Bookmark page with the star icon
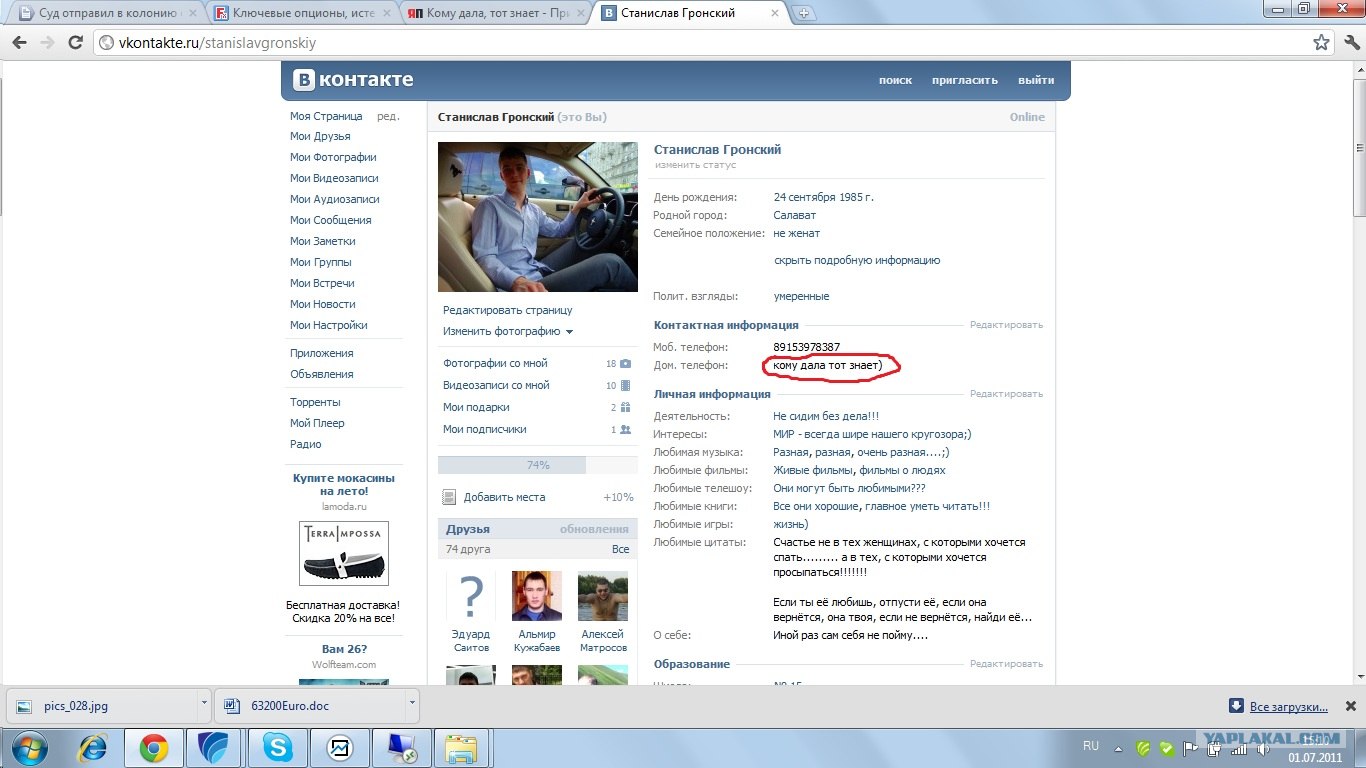 (x=1322, y=43)
